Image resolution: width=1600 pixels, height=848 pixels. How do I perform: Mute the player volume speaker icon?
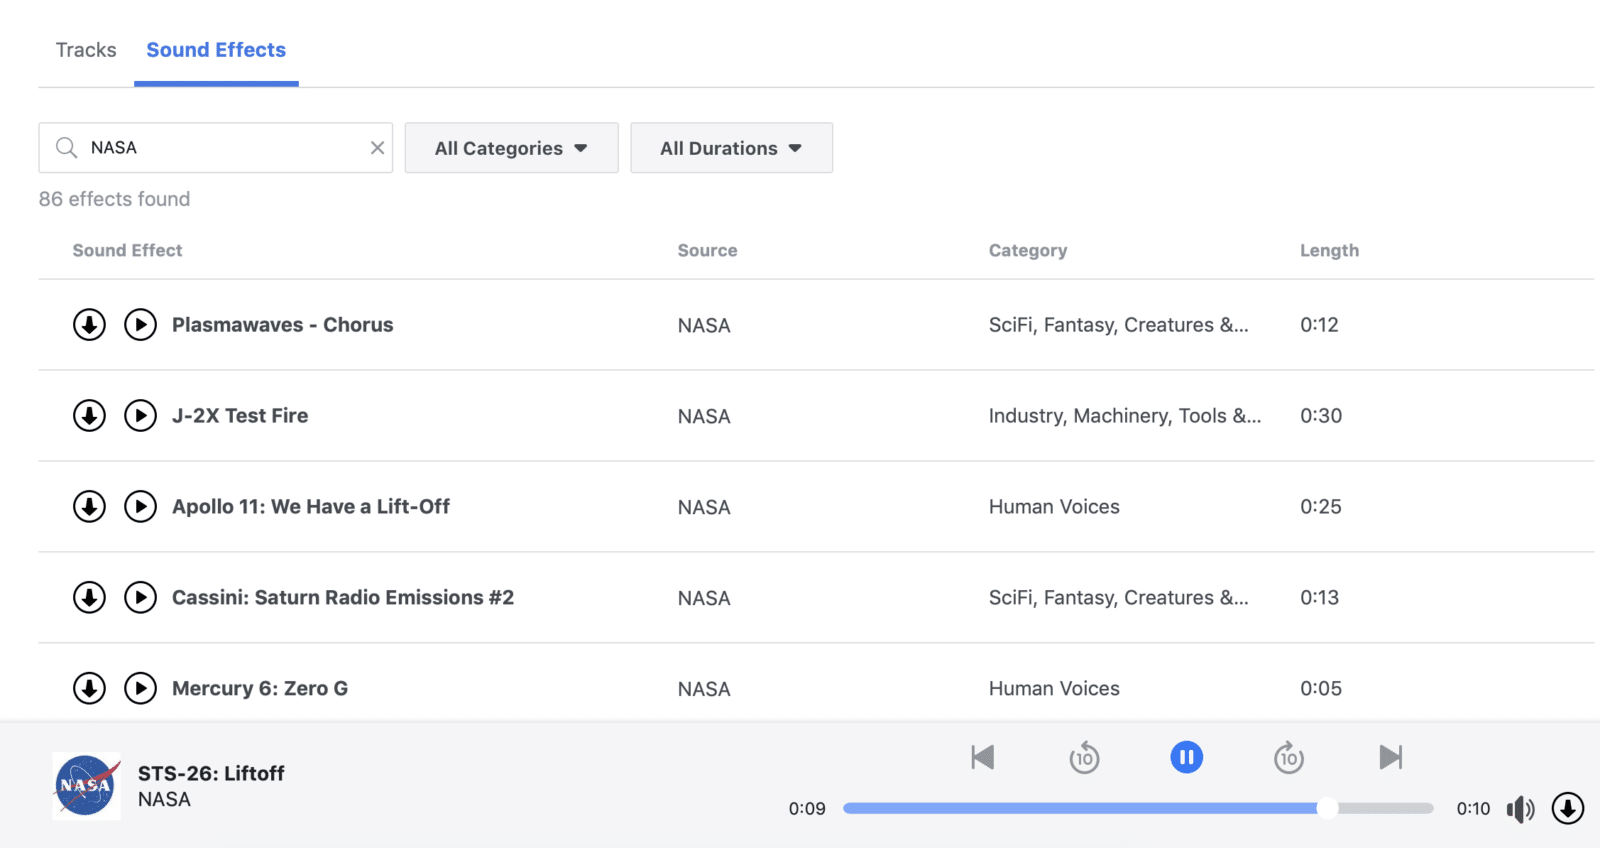point(1520,809)
